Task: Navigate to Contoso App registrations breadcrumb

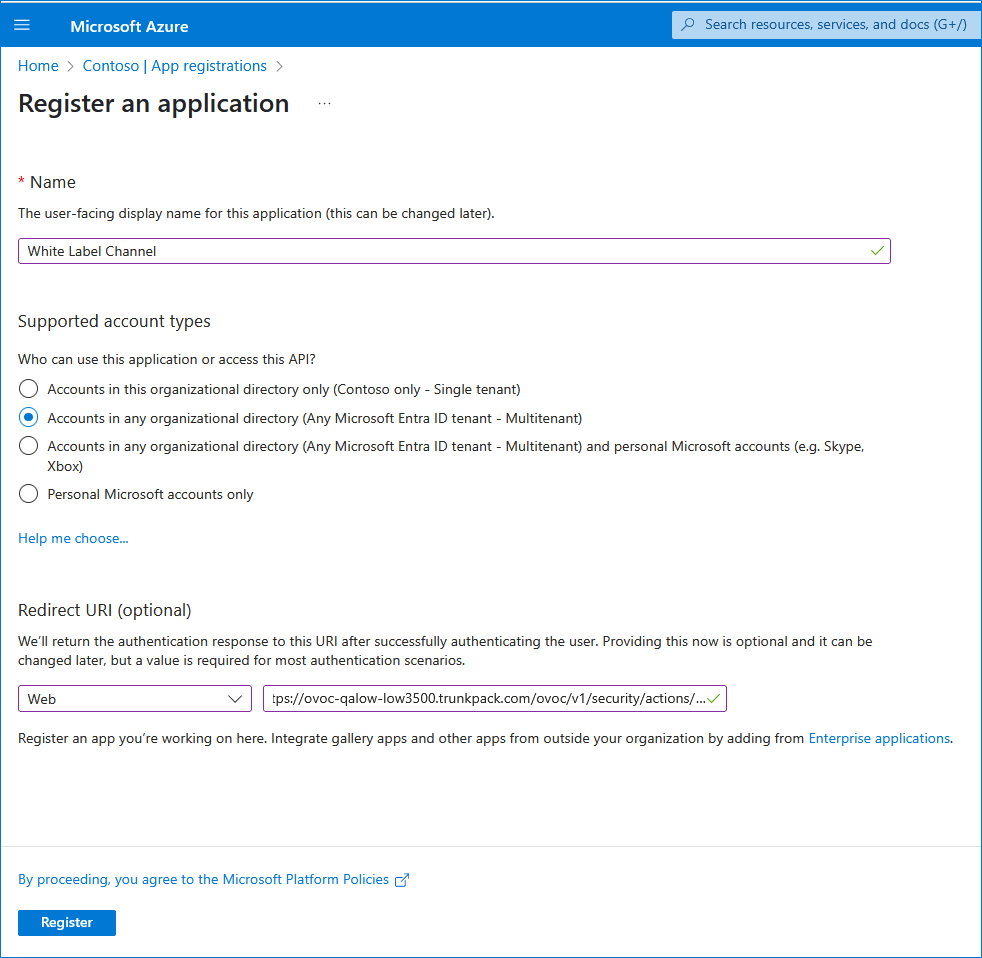Action: [x=175, y=66]
